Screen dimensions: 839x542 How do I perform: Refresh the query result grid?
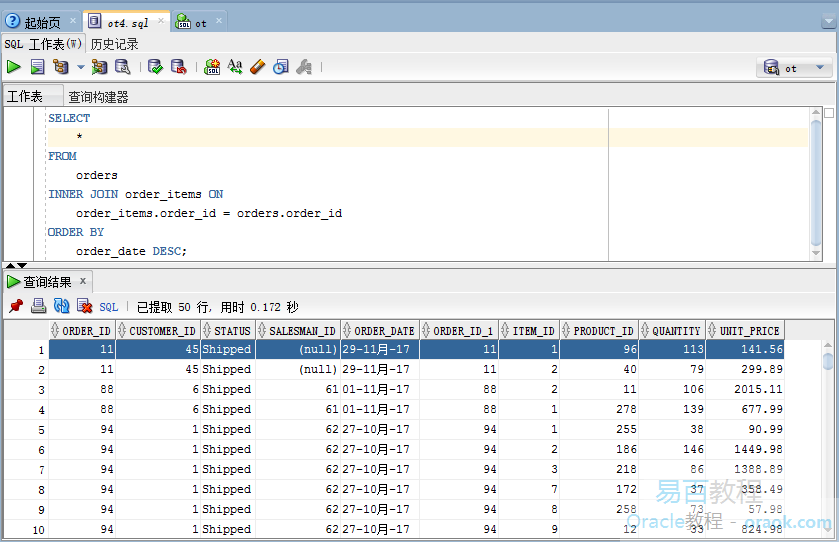point(62,307)
